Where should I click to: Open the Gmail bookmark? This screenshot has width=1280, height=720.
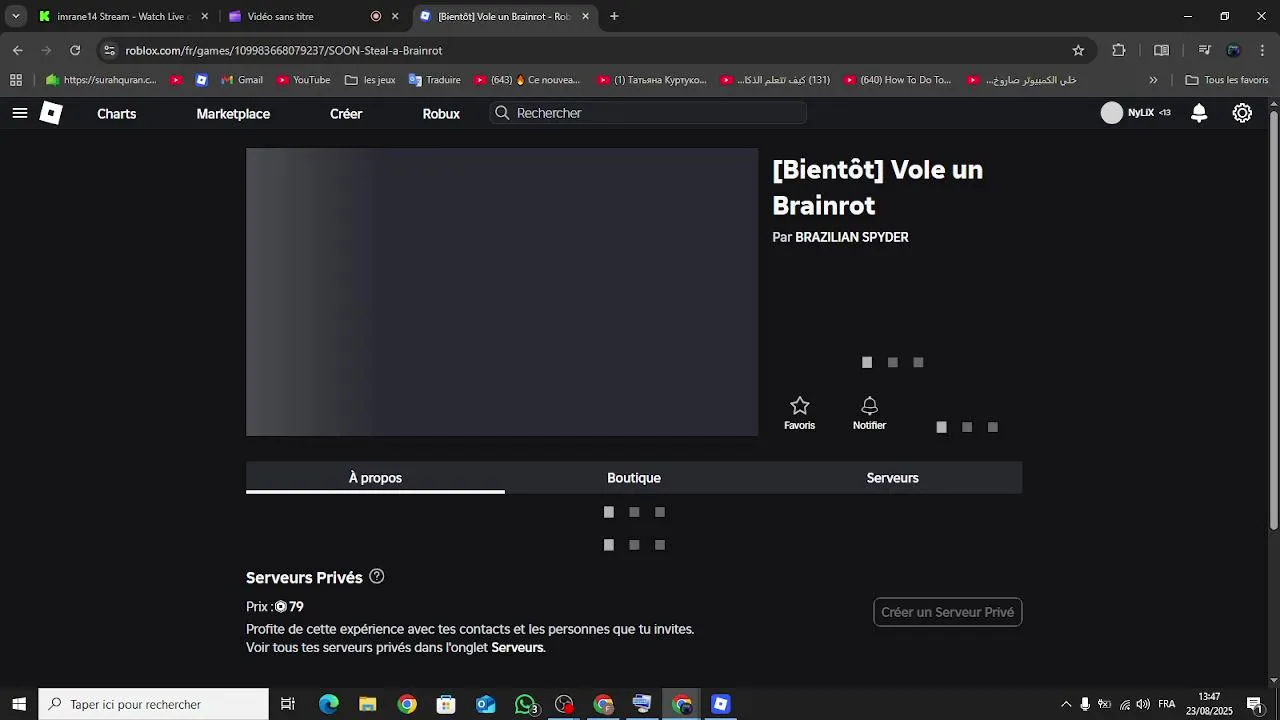(241, 80)
